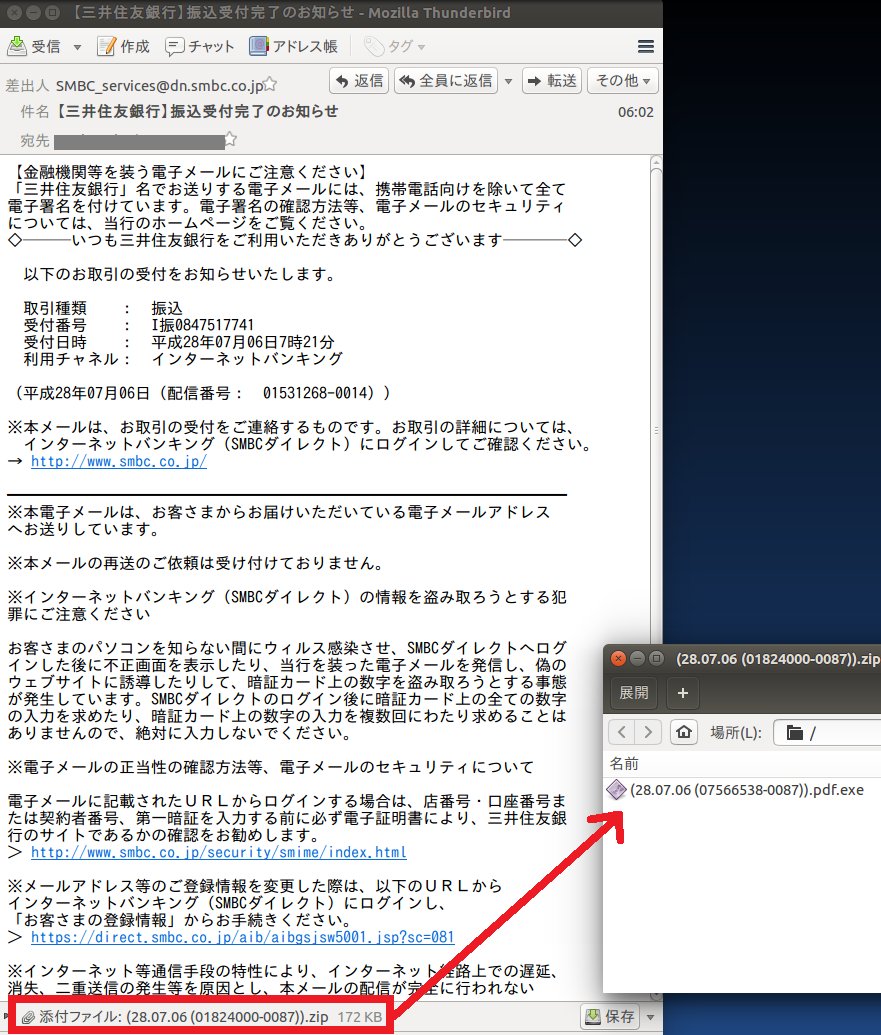Click the forward arrow in archive manager

(x=648, y=732)
